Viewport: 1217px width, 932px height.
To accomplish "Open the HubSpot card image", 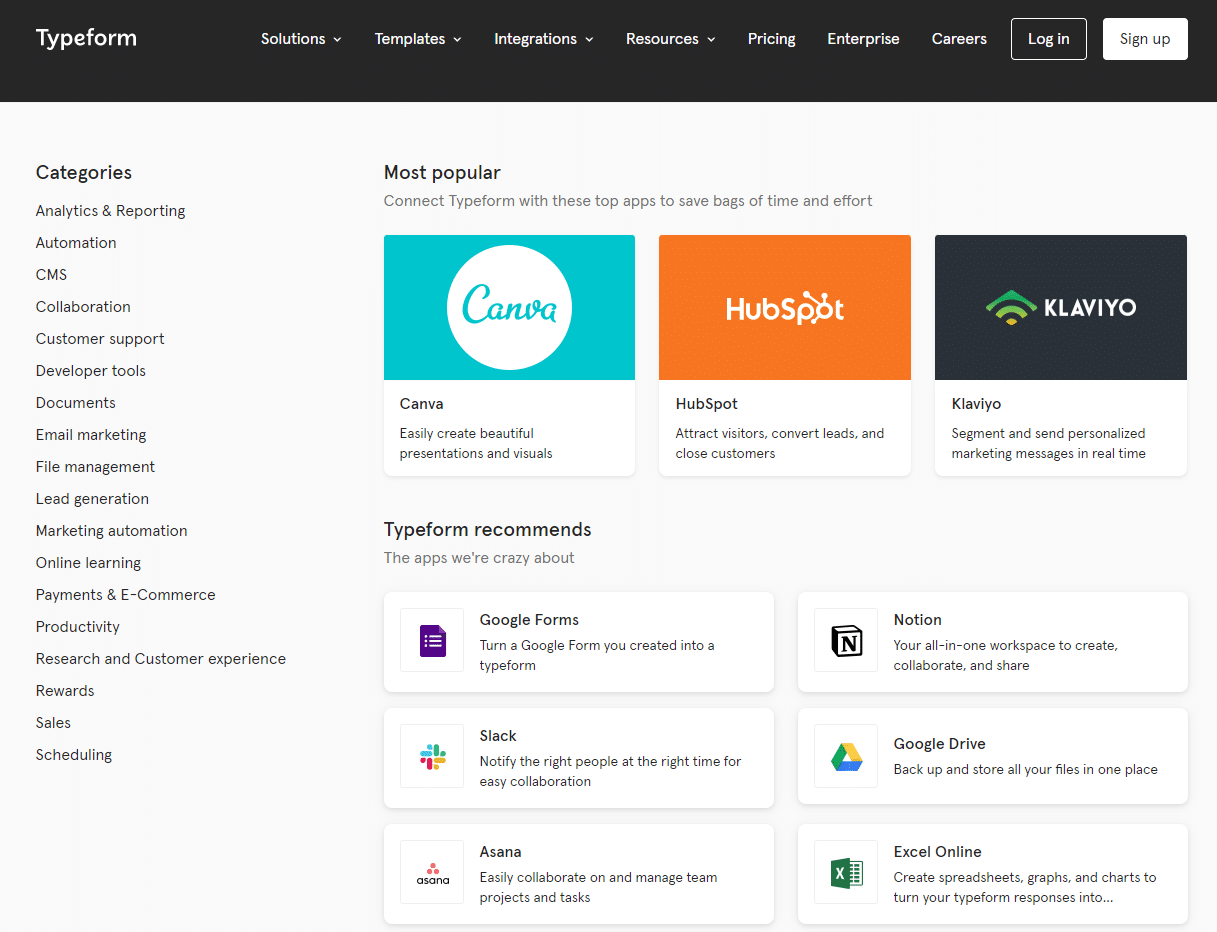I will (x=785, y=307).
